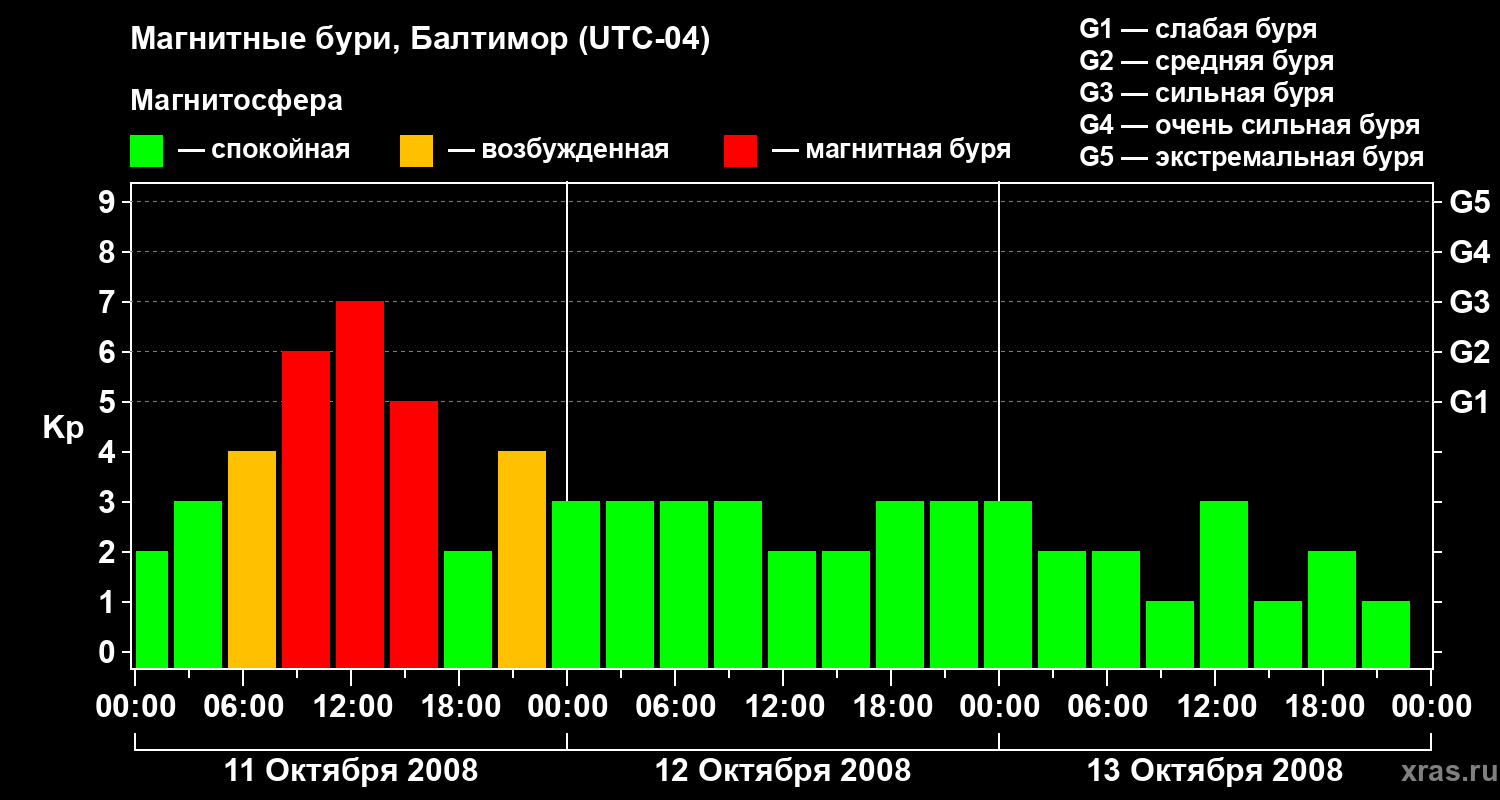This screenshot has height=800, width=1500.
Task: Select the red bar reaching Kp 6
Action: [x=306, y=510]
